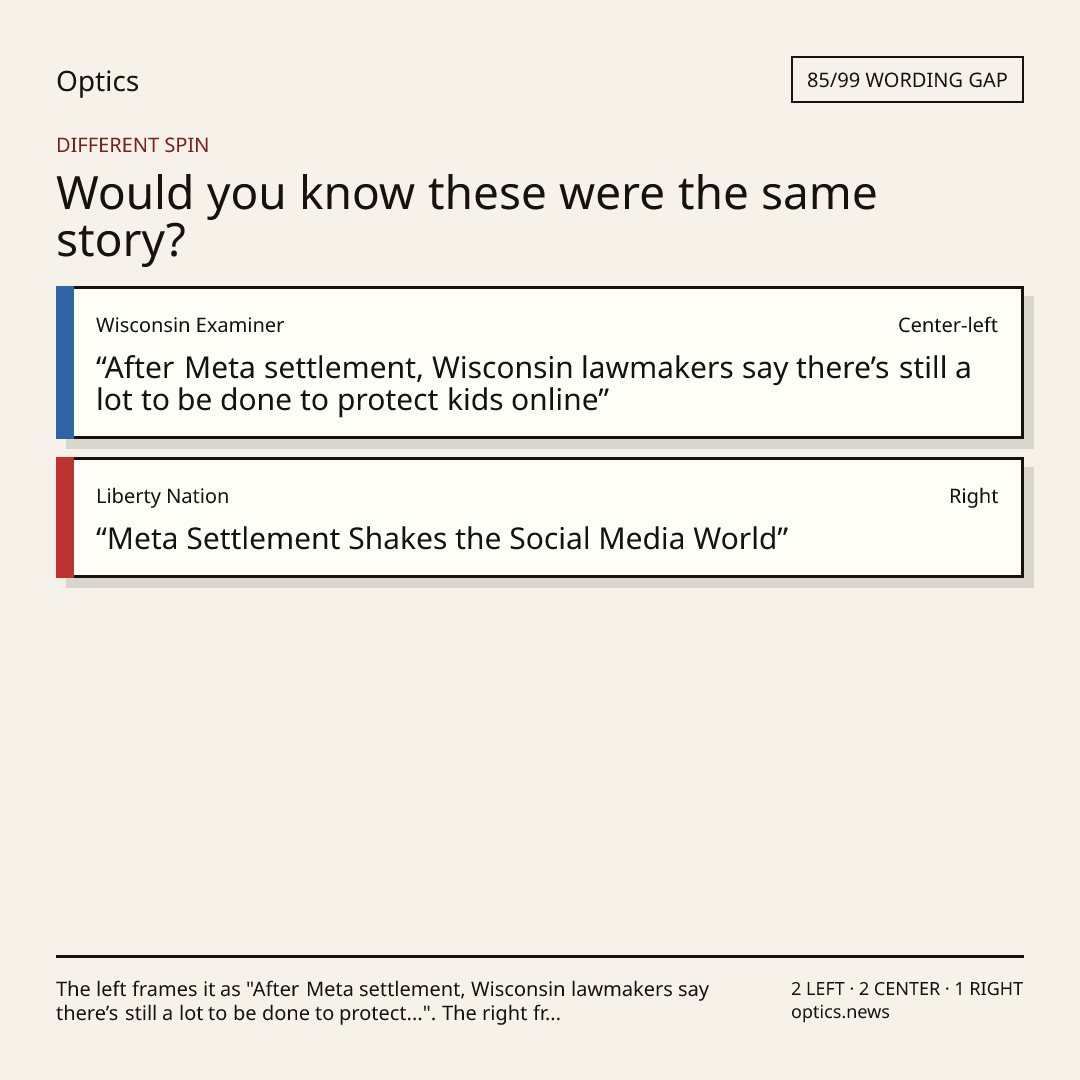Click the horizontal divider above footer
The width and height of the screenshot is (1080, 1080).
540,956
